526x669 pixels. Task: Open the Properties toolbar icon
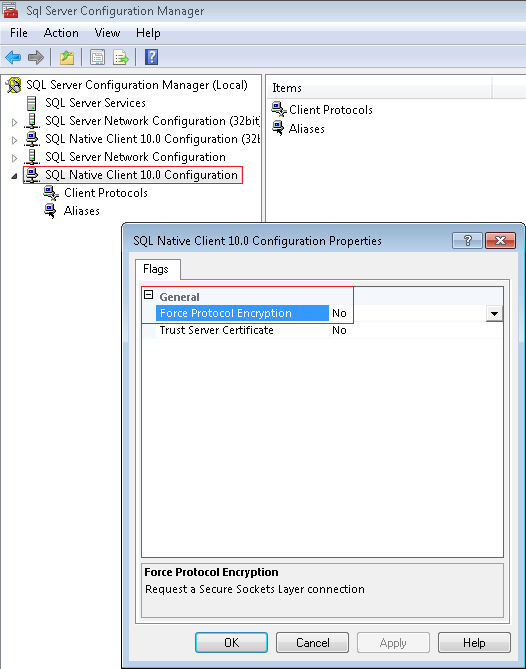point(97,57)
